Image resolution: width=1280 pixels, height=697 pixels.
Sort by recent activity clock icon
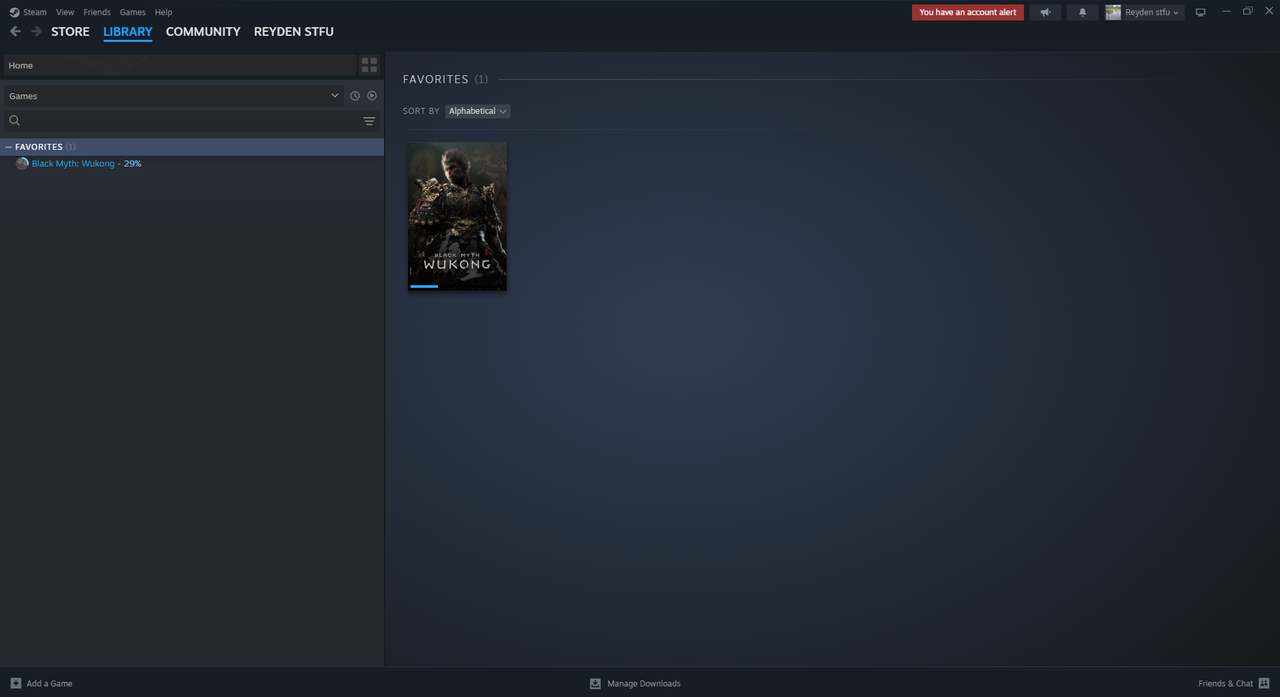[354, 96]
